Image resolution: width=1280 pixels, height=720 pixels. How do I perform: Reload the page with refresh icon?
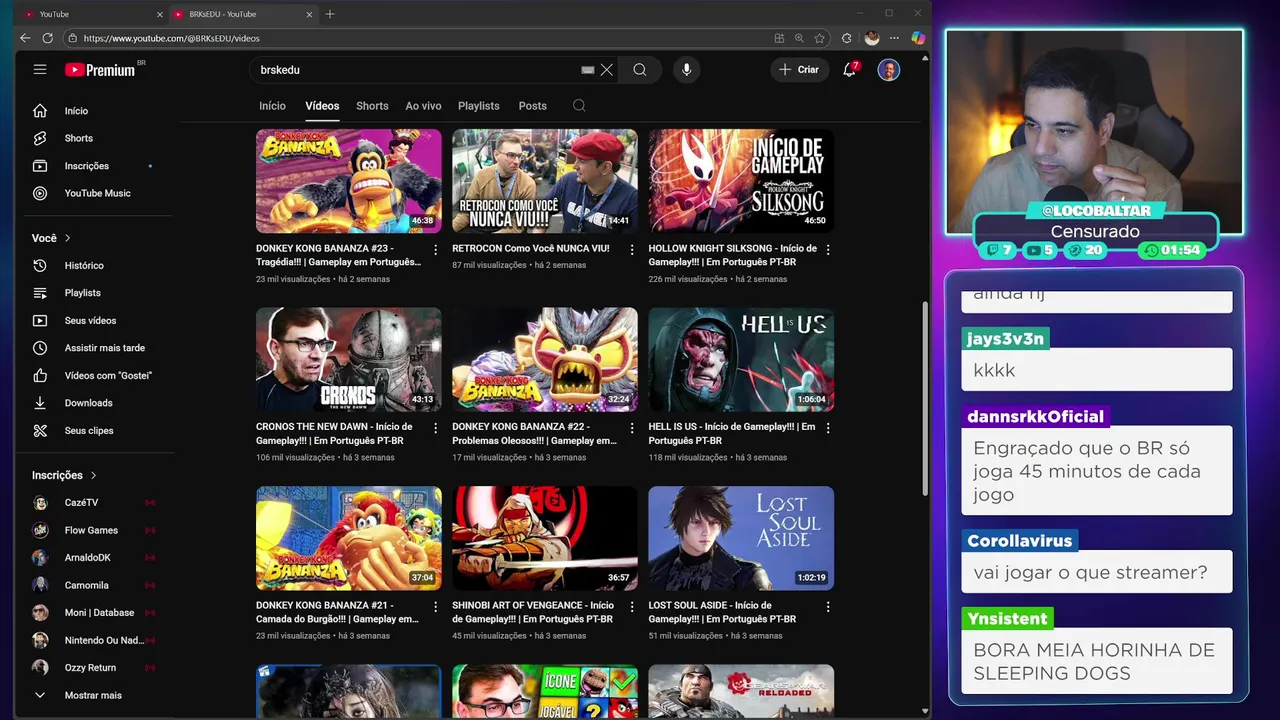click(x=47, y=38)
